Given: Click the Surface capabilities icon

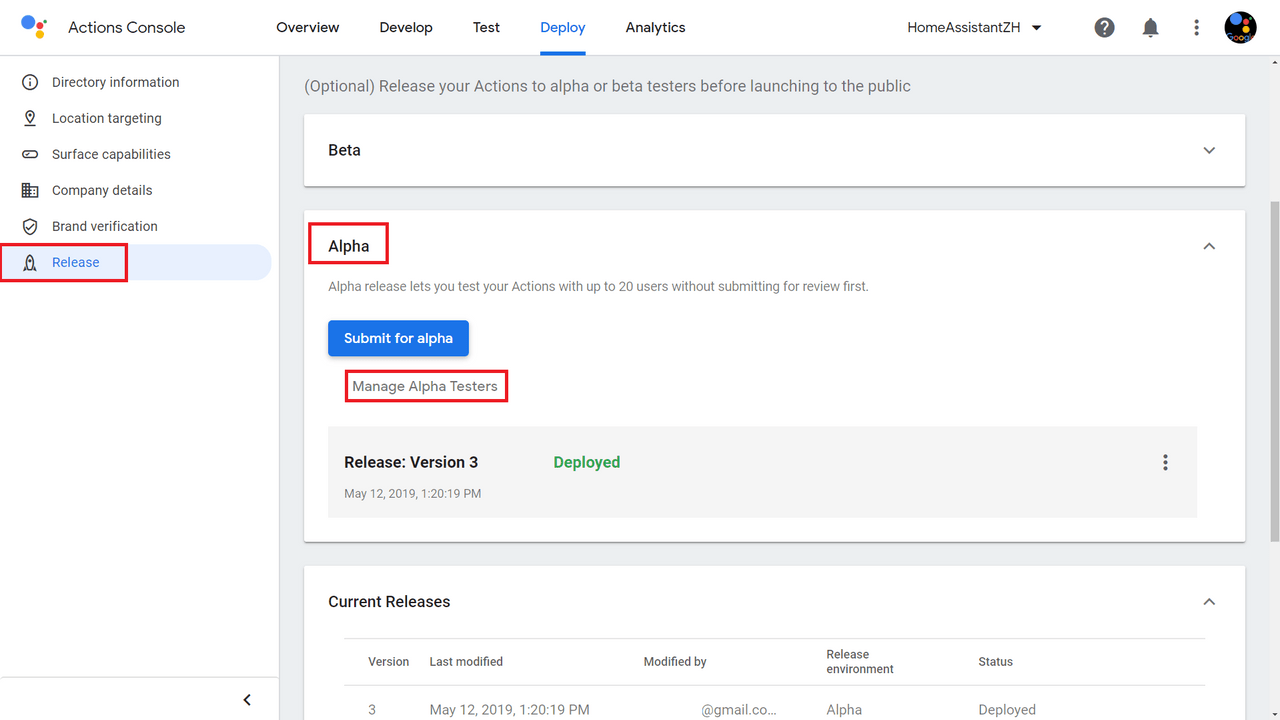Looking at the screenshot, I should coord(30,154).
